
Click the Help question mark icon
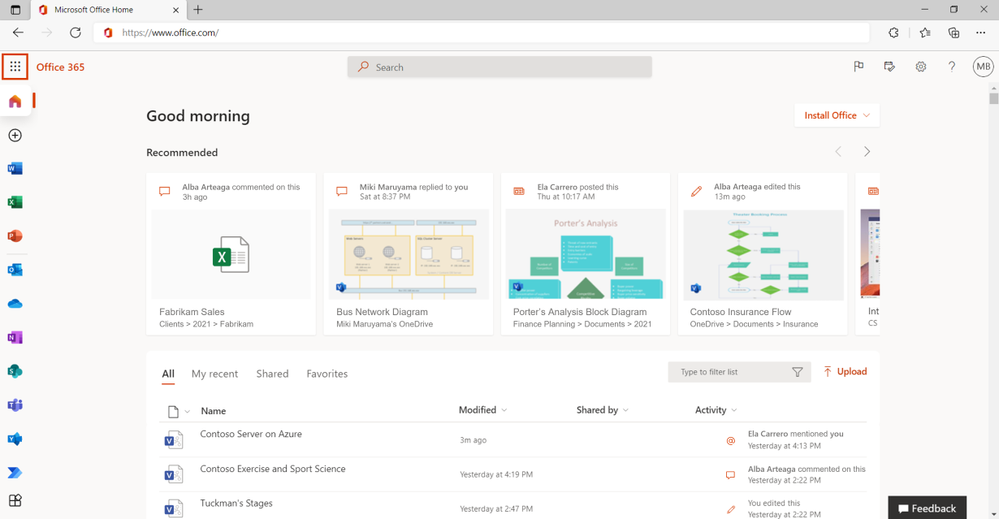point(952,66)
